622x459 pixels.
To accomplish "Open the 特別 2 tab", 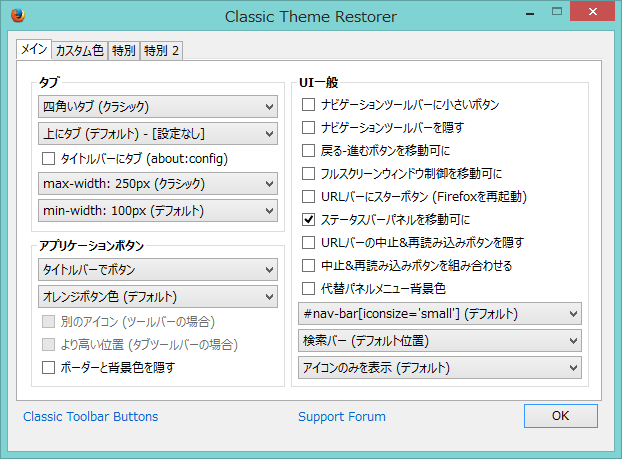I will [x=161, y=51].
